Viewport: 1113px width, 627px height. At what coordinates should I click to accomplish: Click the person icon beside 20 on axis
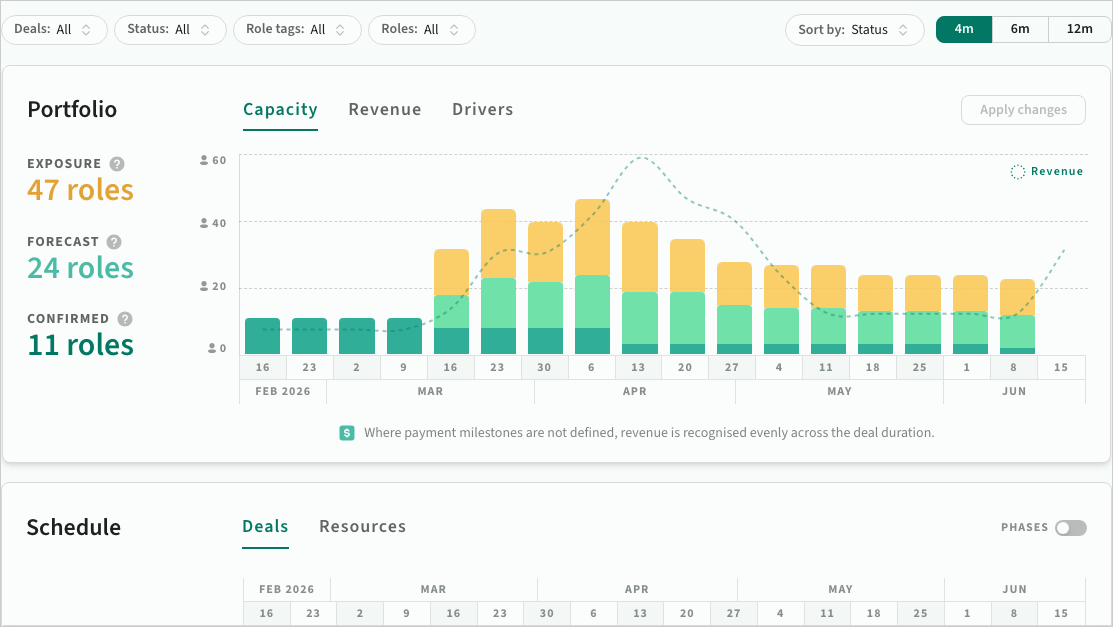pos(204,287)
